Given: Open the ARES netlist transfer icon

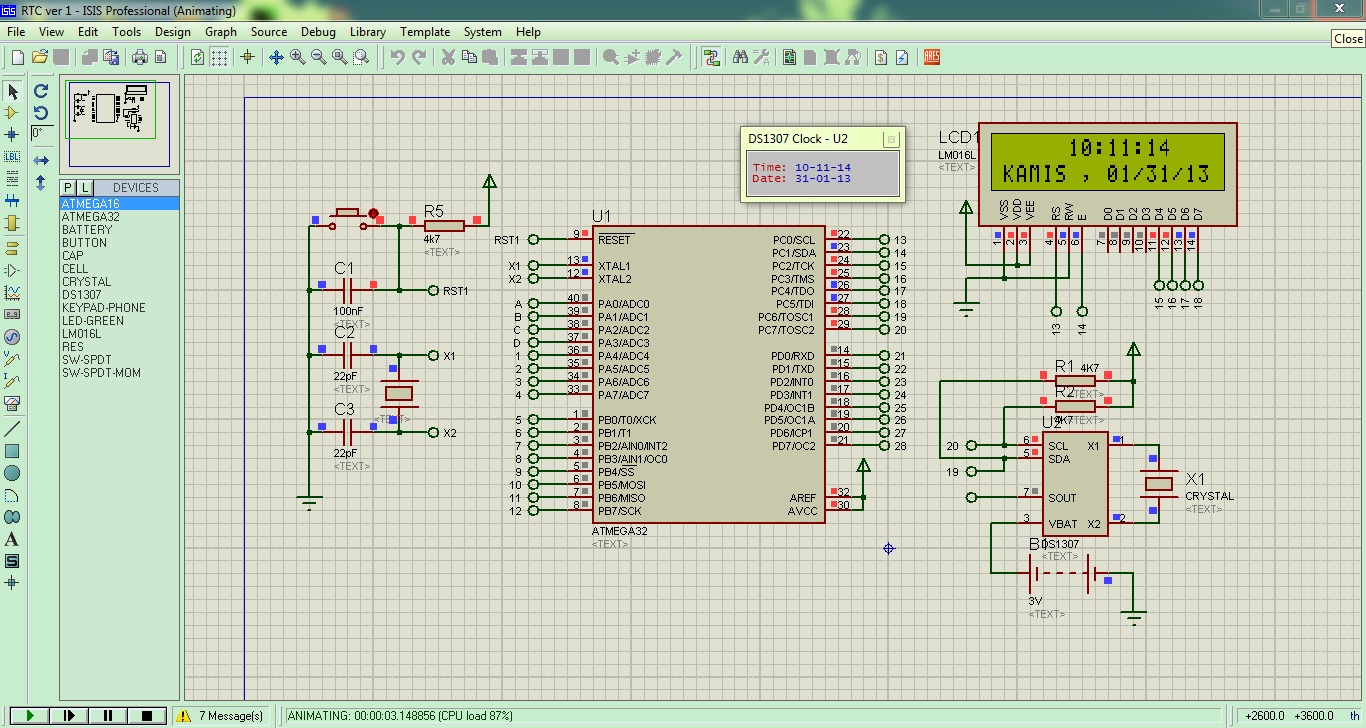Looking at the screenshot, I should coord(932,57).
